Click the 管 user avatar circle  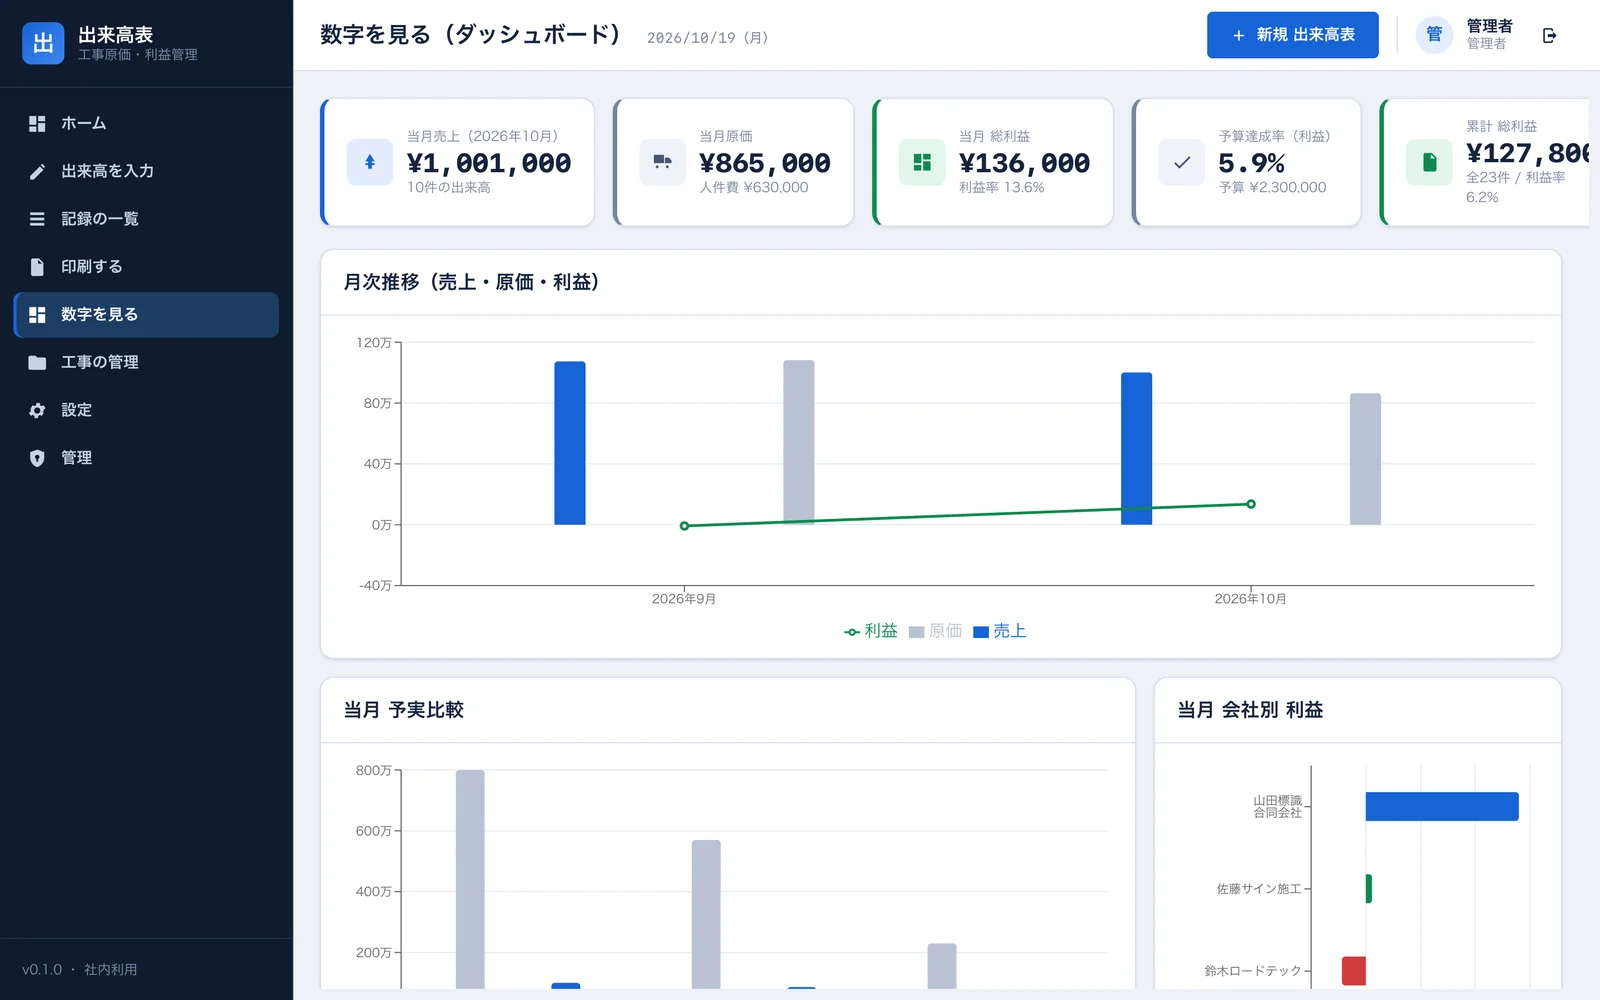(1434, 35)
